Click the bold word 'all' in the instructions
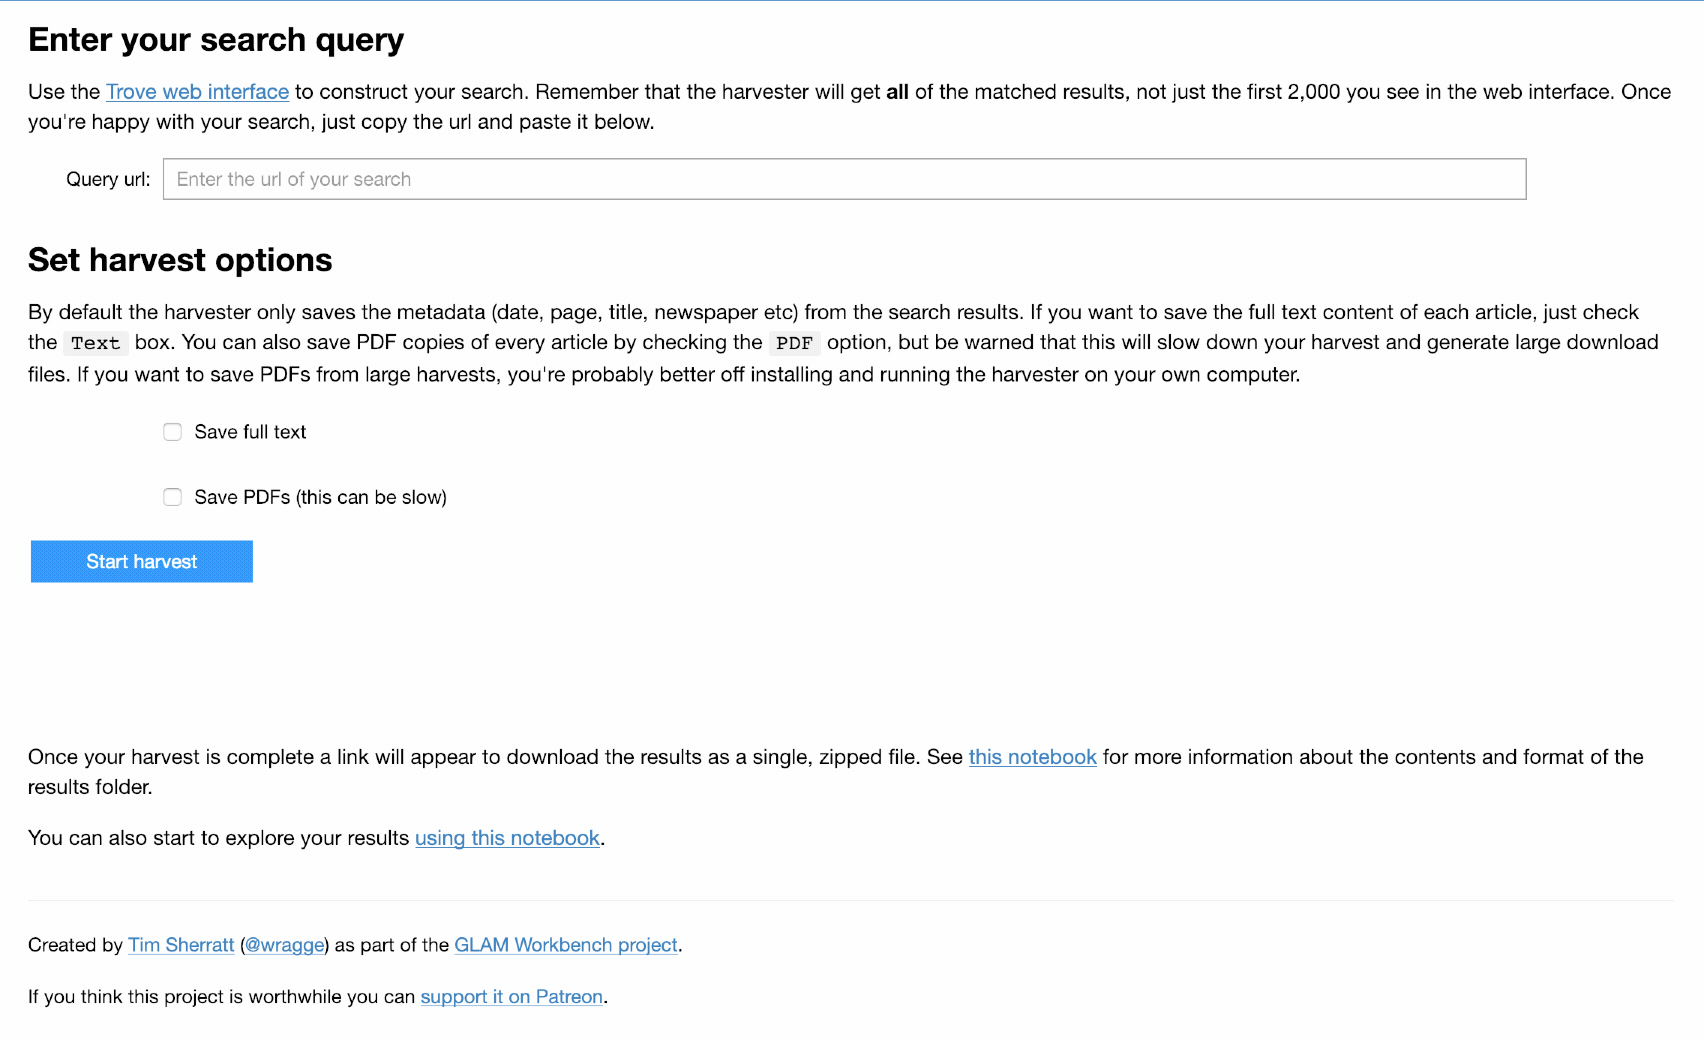Viewport: 1704px width, 1040px height. pos(897,92)
